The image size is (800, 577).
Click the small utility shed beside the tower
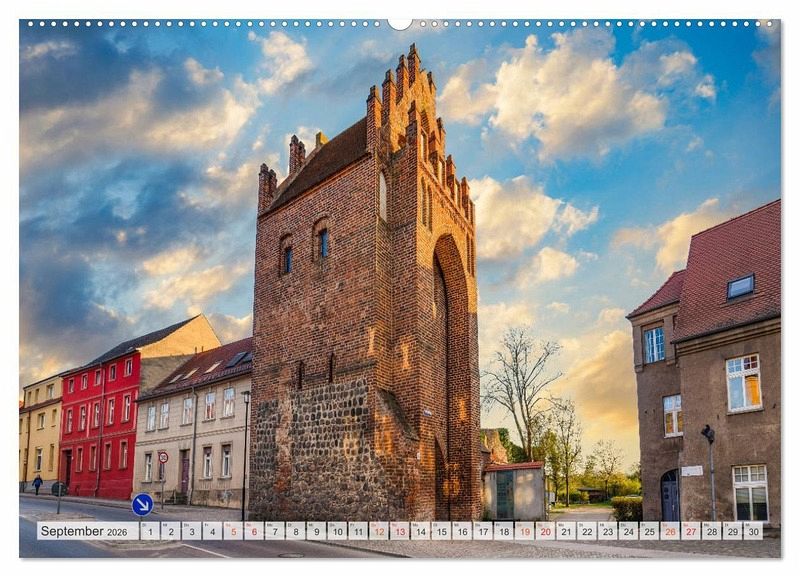pos(513,490)
